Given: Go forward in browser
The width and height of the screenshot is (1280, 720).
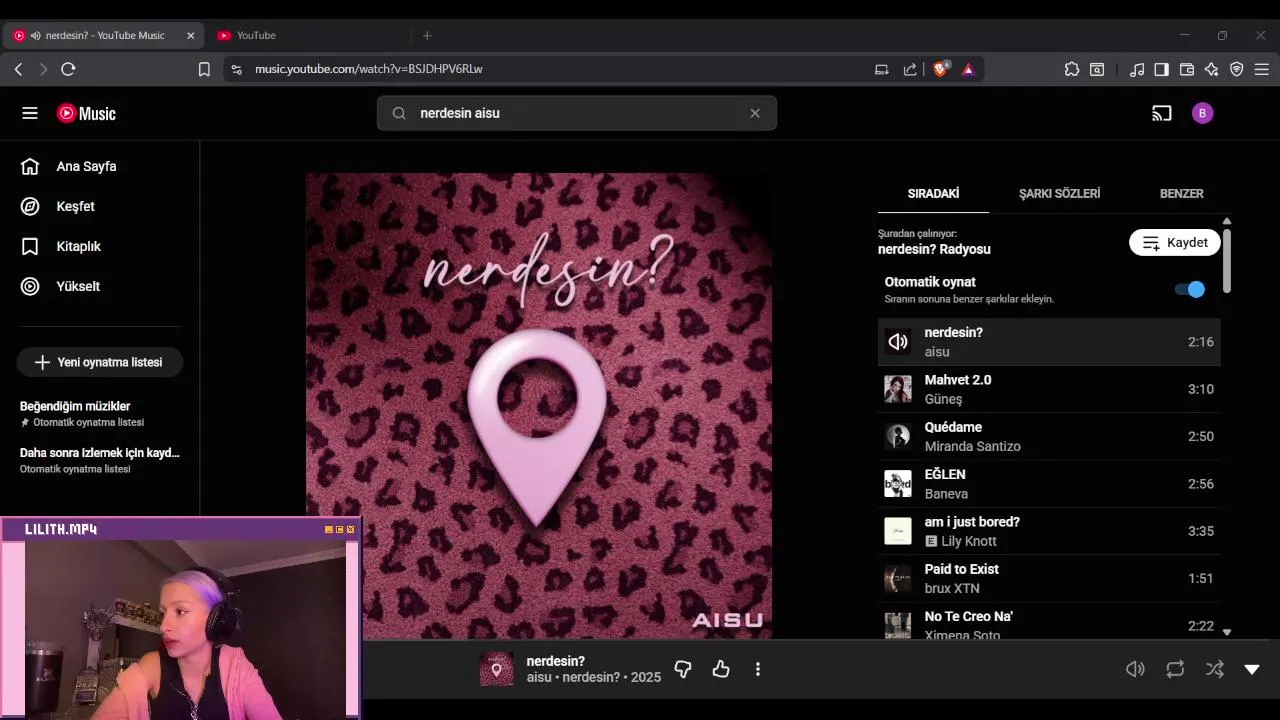Looking at the screenshot, I should pyautogui.click(x=43, y=69).
